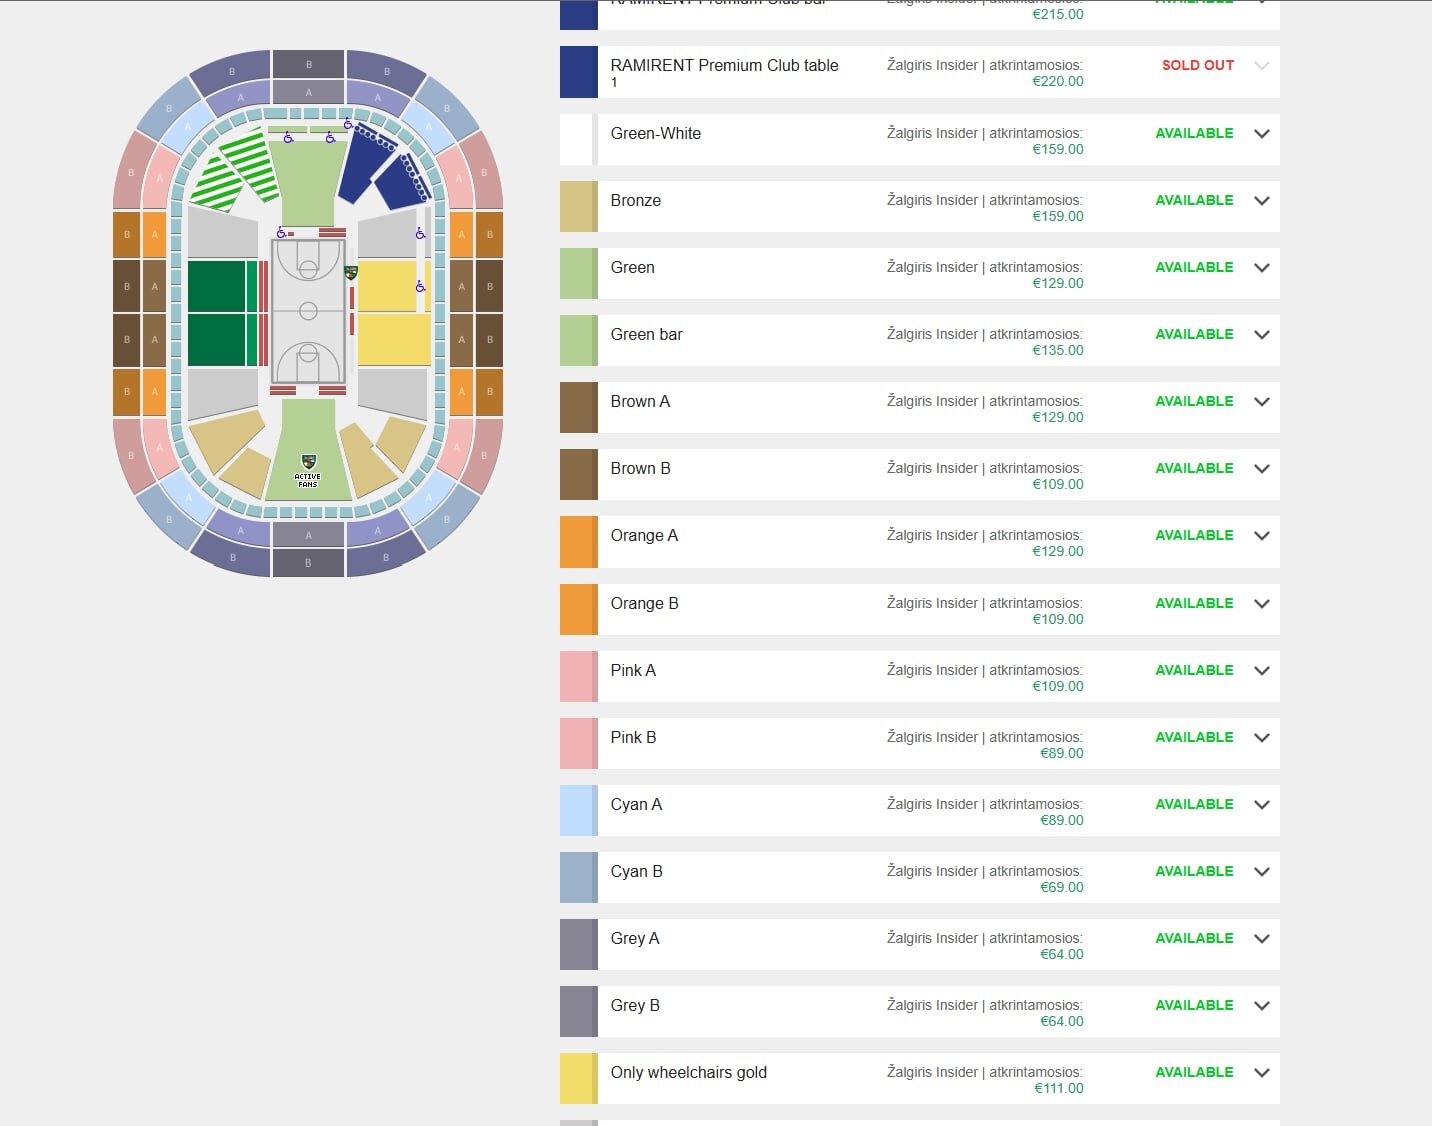Select the left wheelchair icon above top green section

tap(288, 138)
